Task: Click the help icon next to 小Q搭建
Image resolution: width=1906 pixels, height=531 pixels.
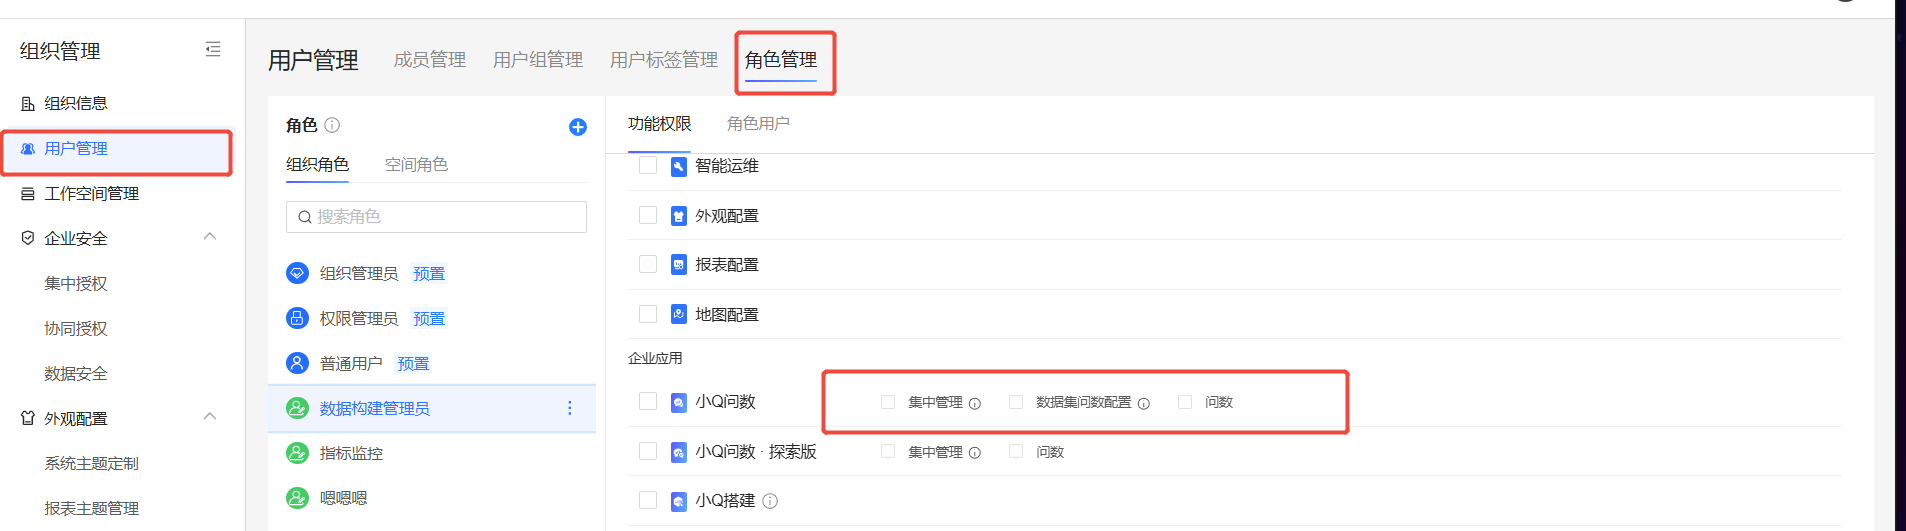Action: tap(770, 501)
